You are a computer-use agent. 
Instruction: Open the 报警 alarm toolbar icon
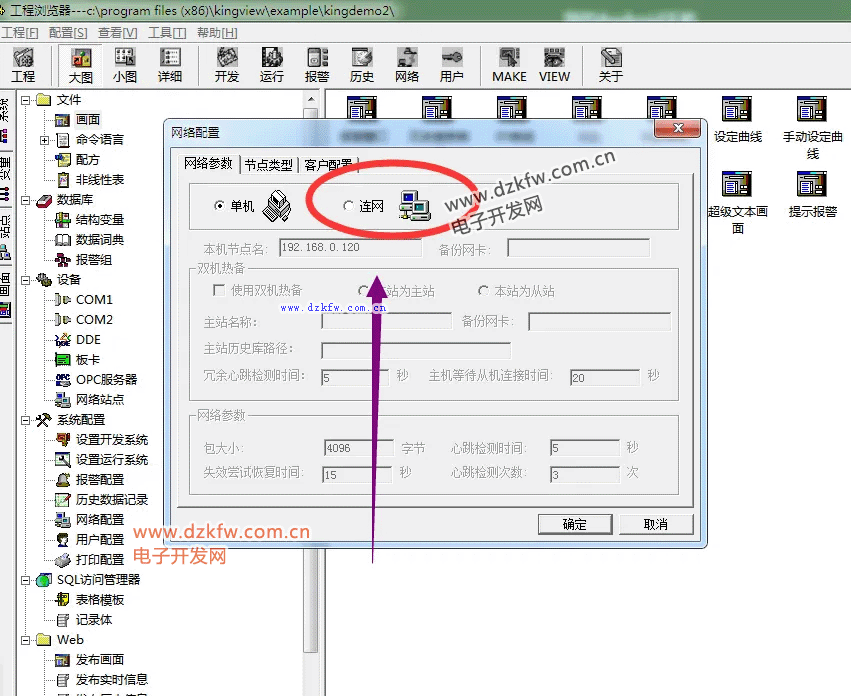[317, 65]
